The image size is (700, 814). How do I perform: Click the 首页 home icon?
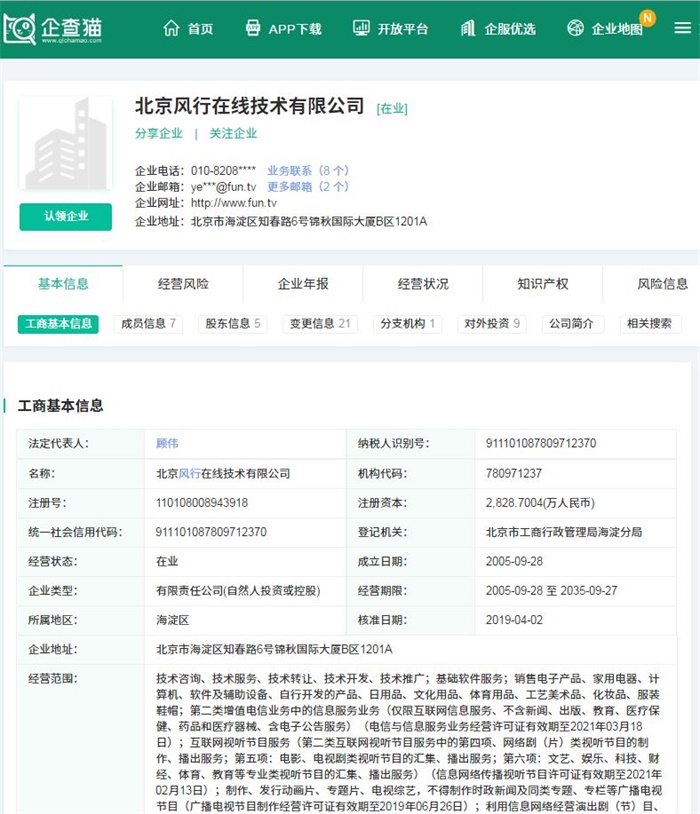(171, 28)
